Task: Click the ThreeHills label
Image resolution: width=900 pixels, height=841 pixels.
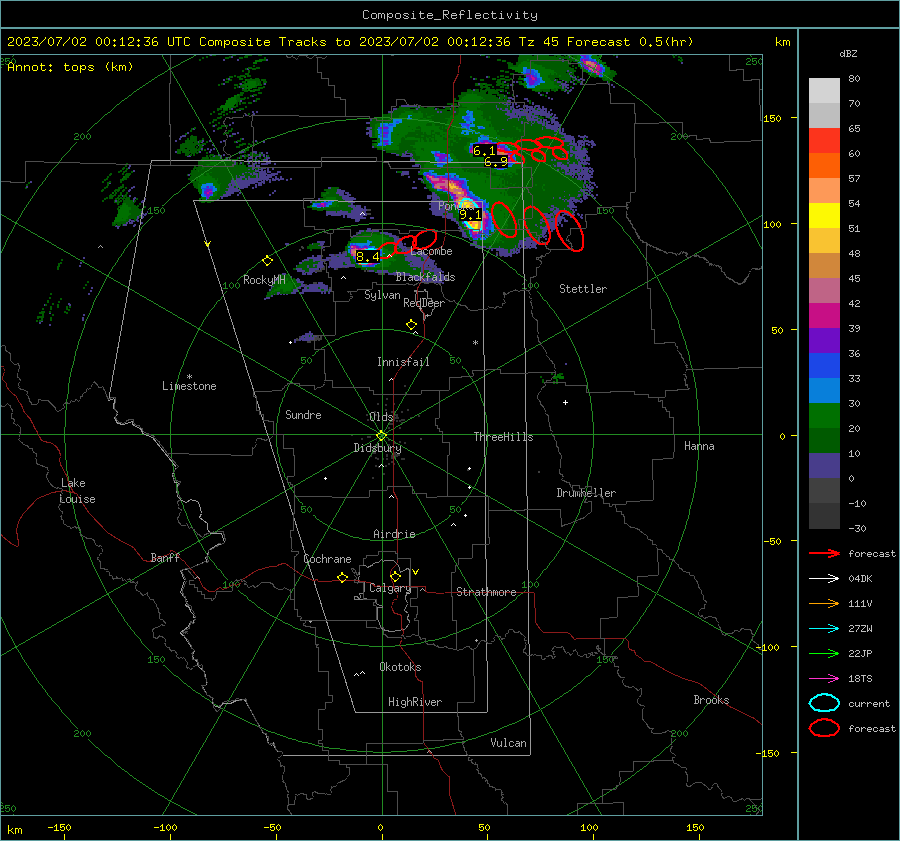Action: [503, 437]
